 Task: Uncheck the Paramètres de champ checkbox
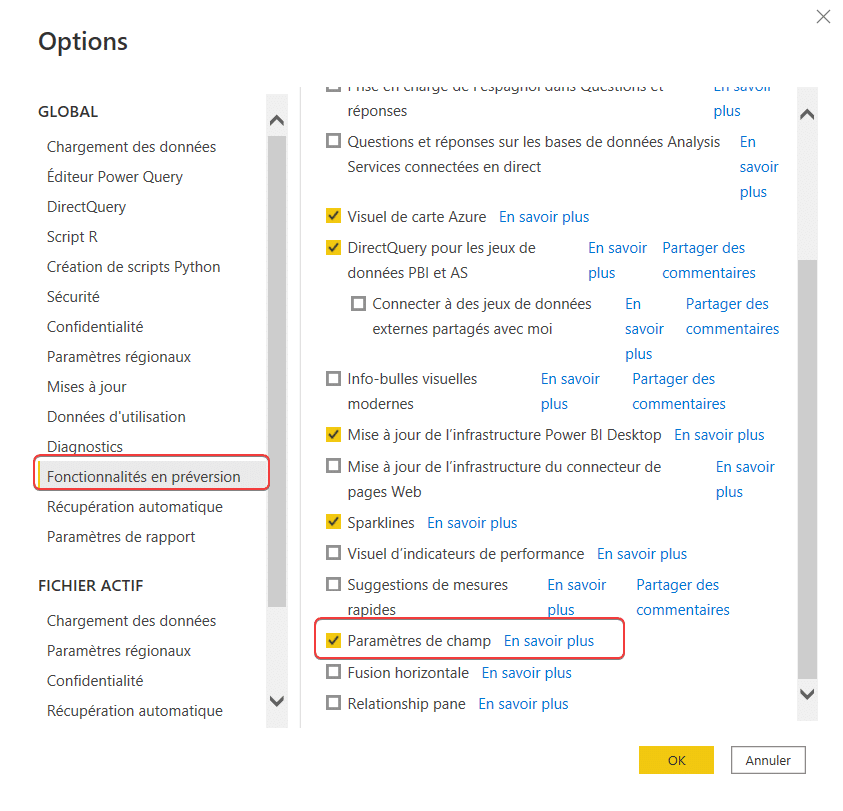pos(333,641)
